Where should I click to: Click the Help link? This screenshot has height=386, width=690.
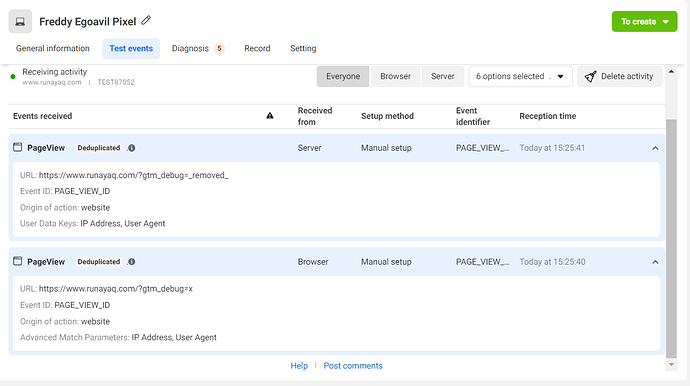(299, 366)
